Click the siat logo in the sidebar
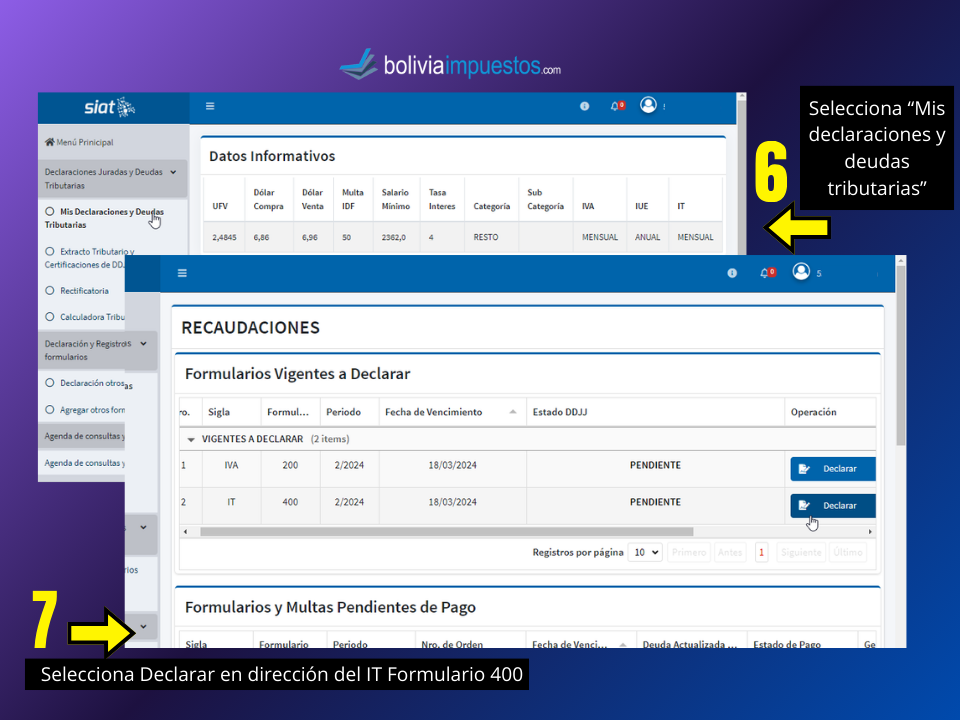960x720 pixels. tap(109, 107)
